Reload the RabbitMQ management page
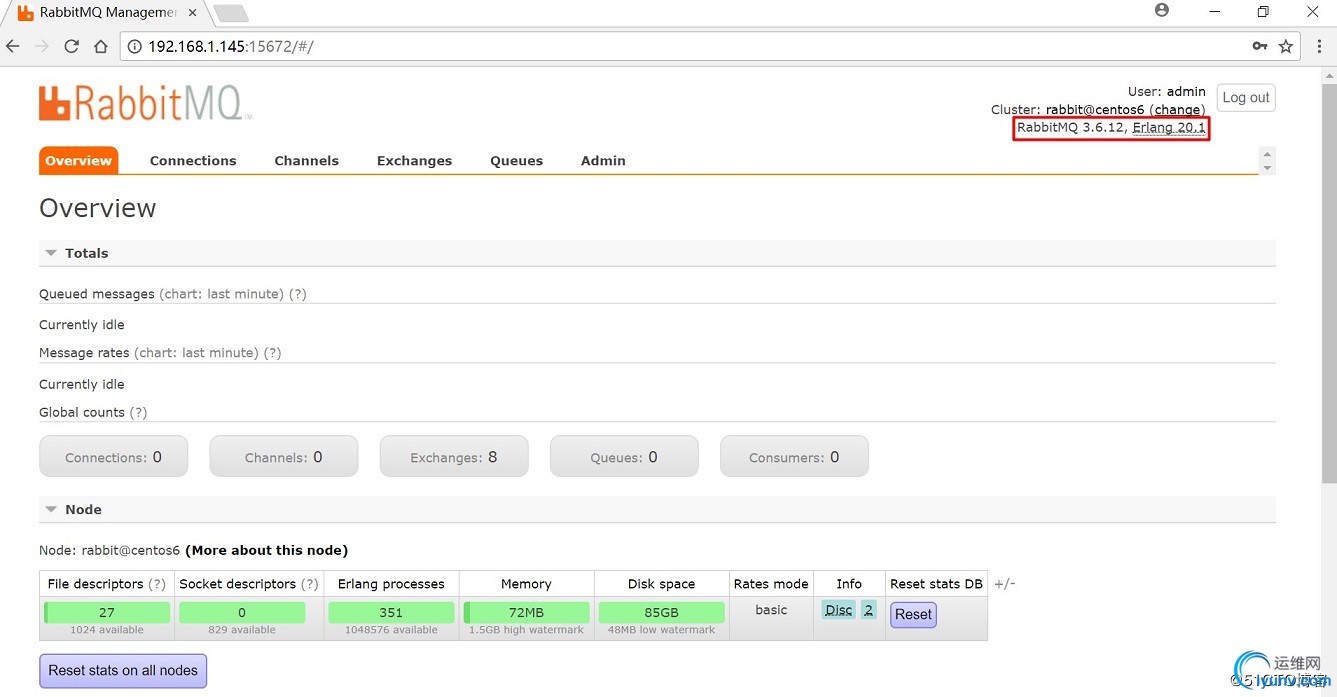 click(71, 46)
